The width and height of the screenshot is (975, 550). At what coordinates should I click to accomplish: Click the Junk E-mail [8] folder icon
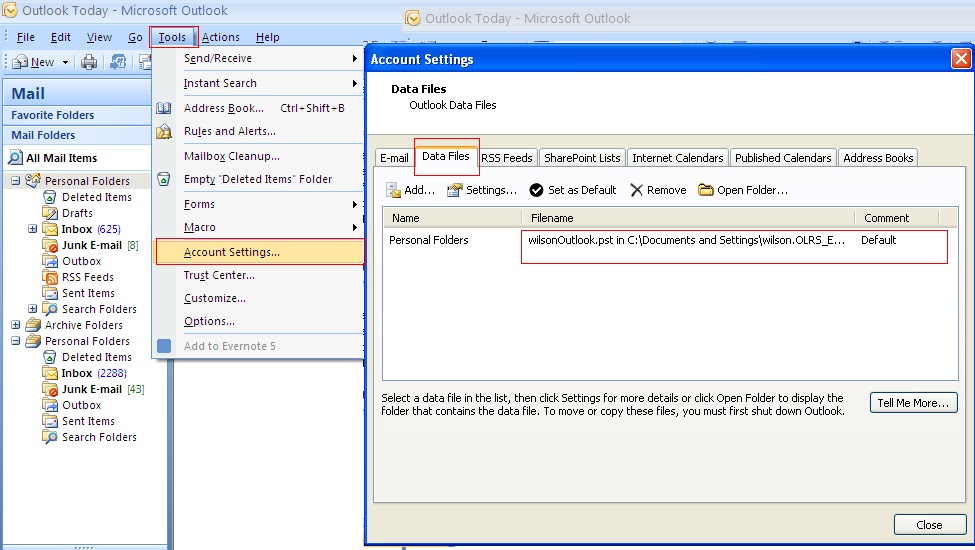point(50,245)
